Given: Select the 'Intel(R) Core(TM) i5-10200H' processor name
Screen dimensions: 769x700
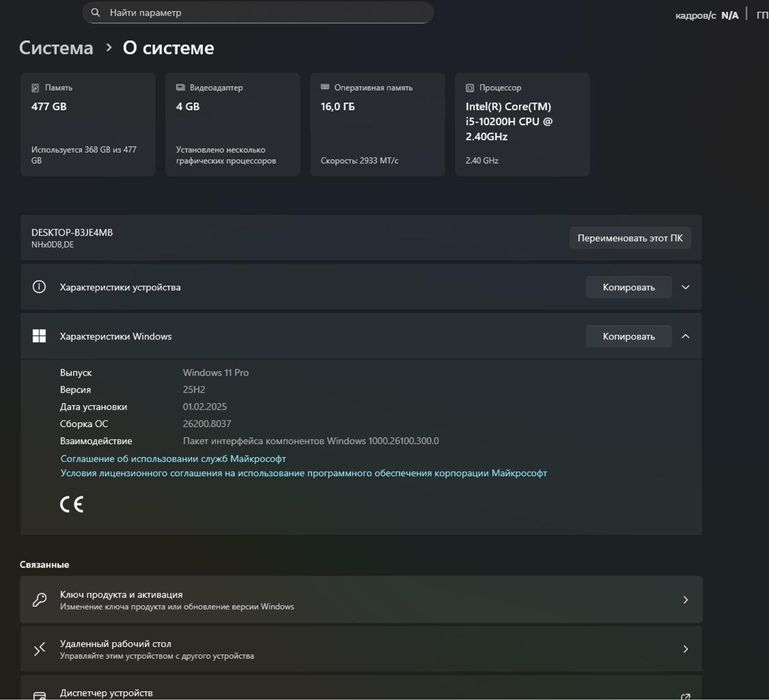Looking at the screenshot, I should [x=509, y=121].
